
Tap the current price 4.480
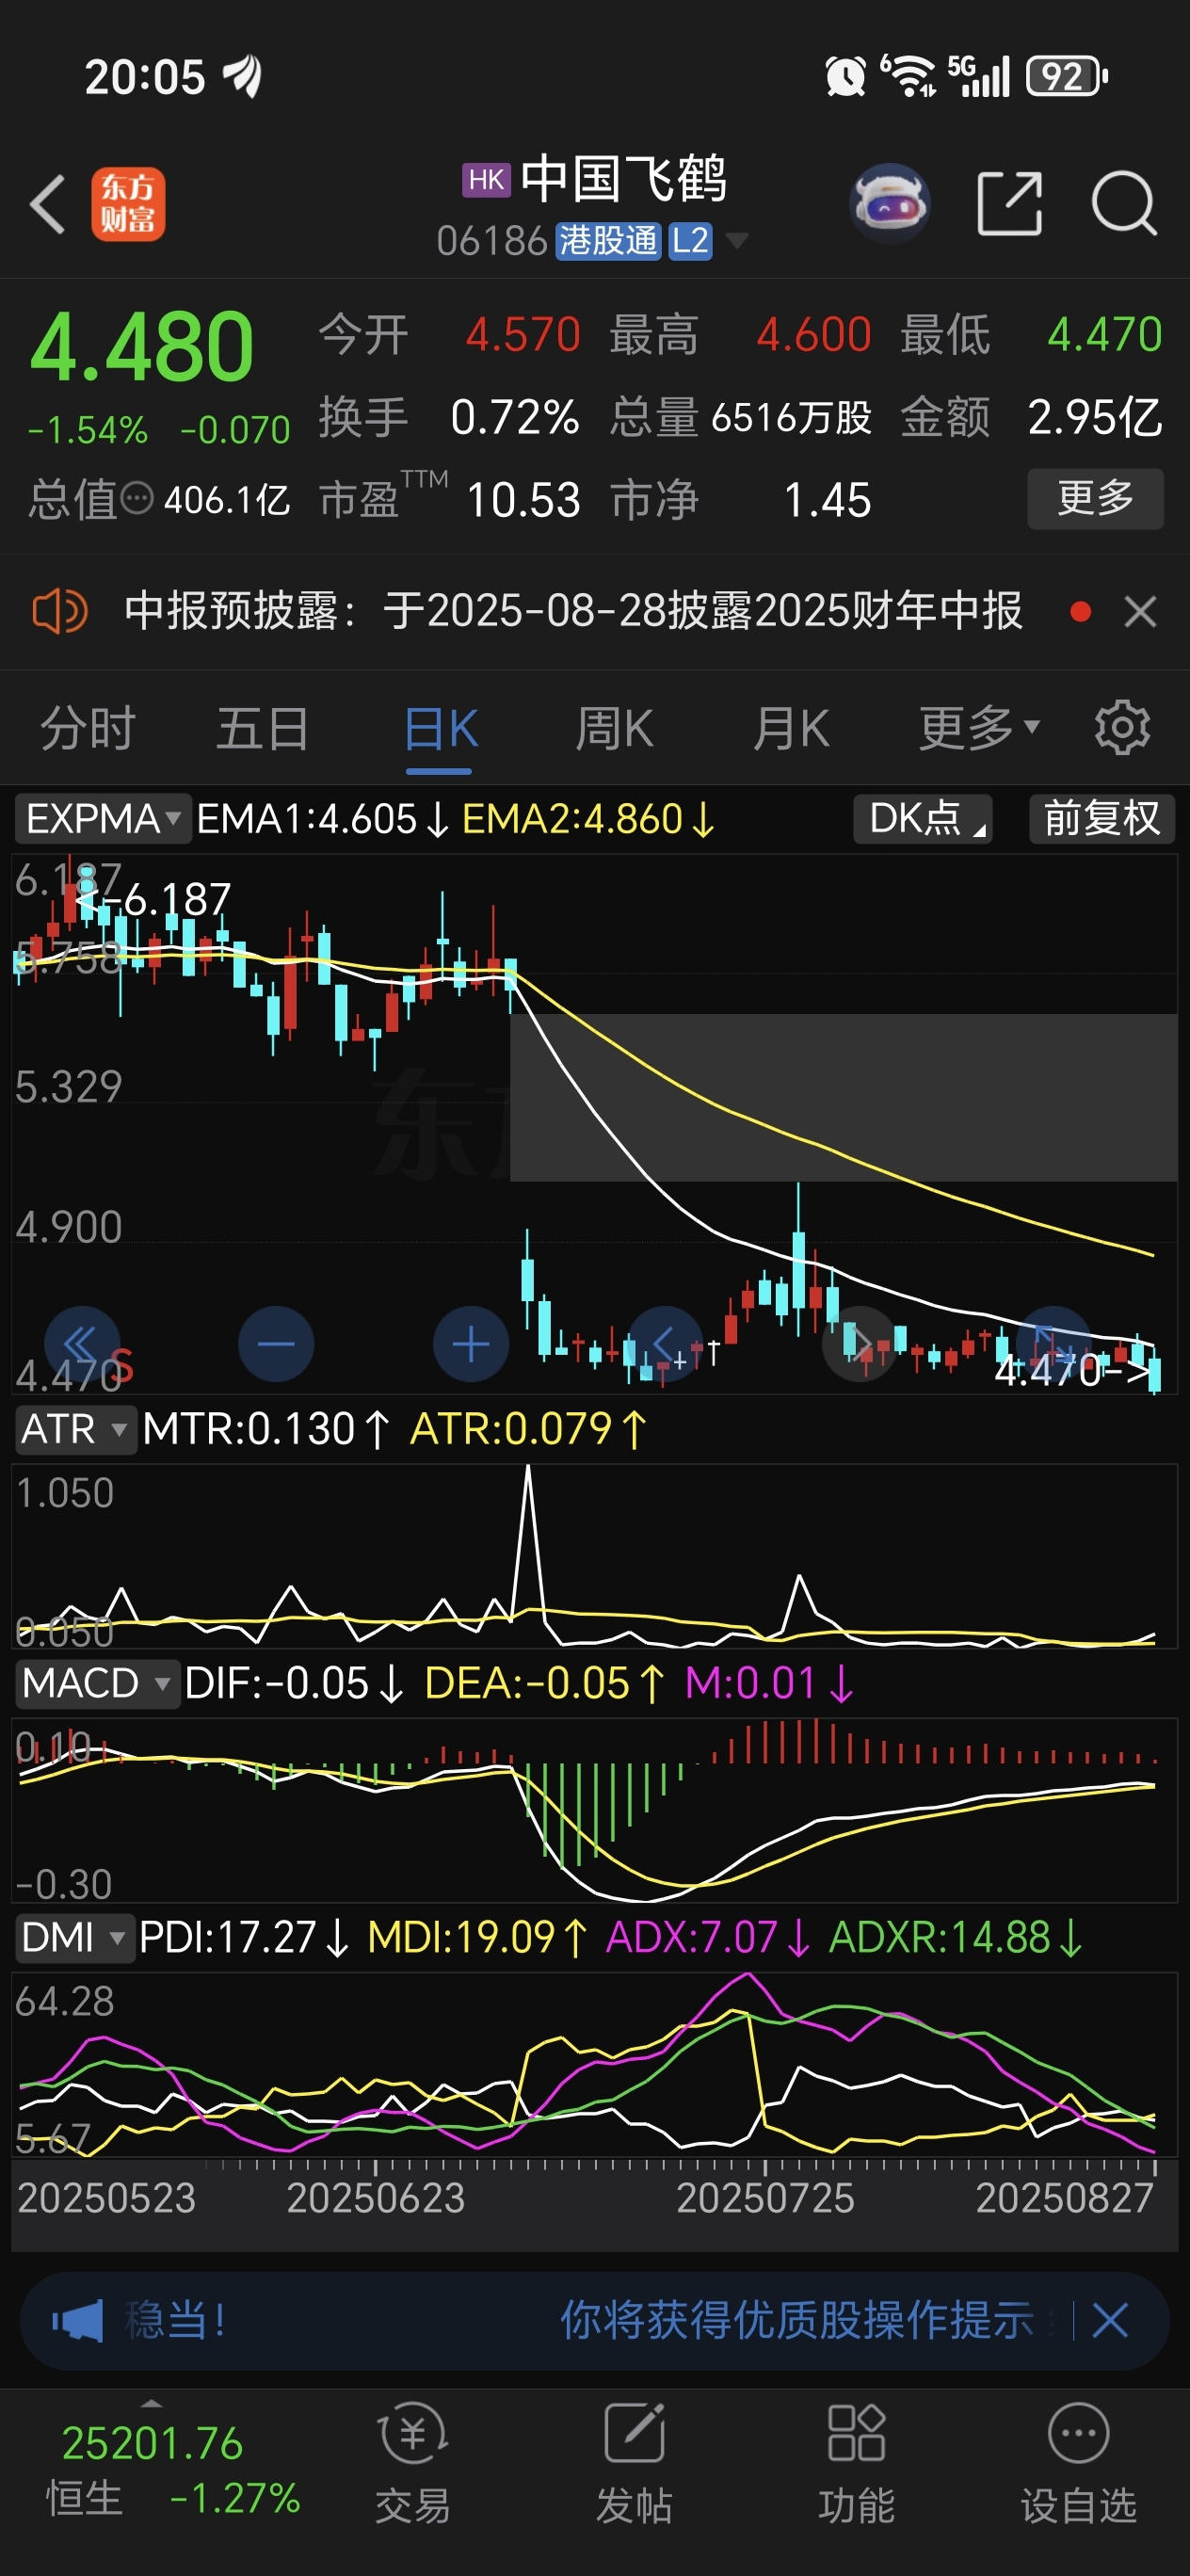tap(141, 346)
